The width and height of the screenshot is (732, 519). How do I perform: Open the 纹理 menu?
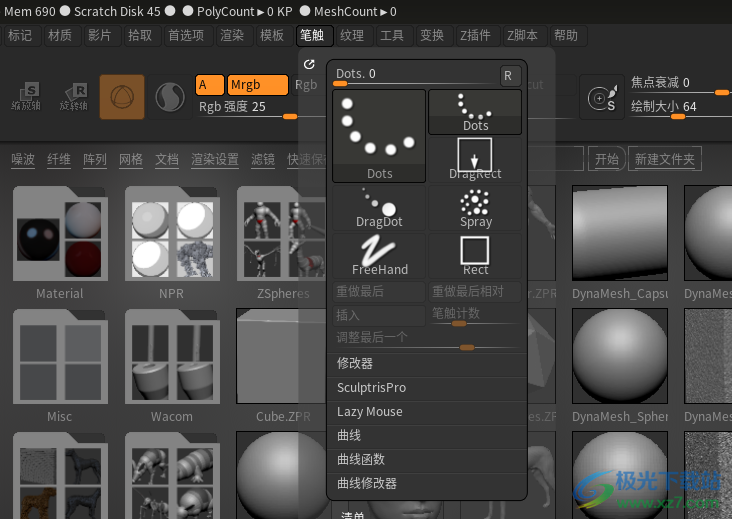coord(355,35)
